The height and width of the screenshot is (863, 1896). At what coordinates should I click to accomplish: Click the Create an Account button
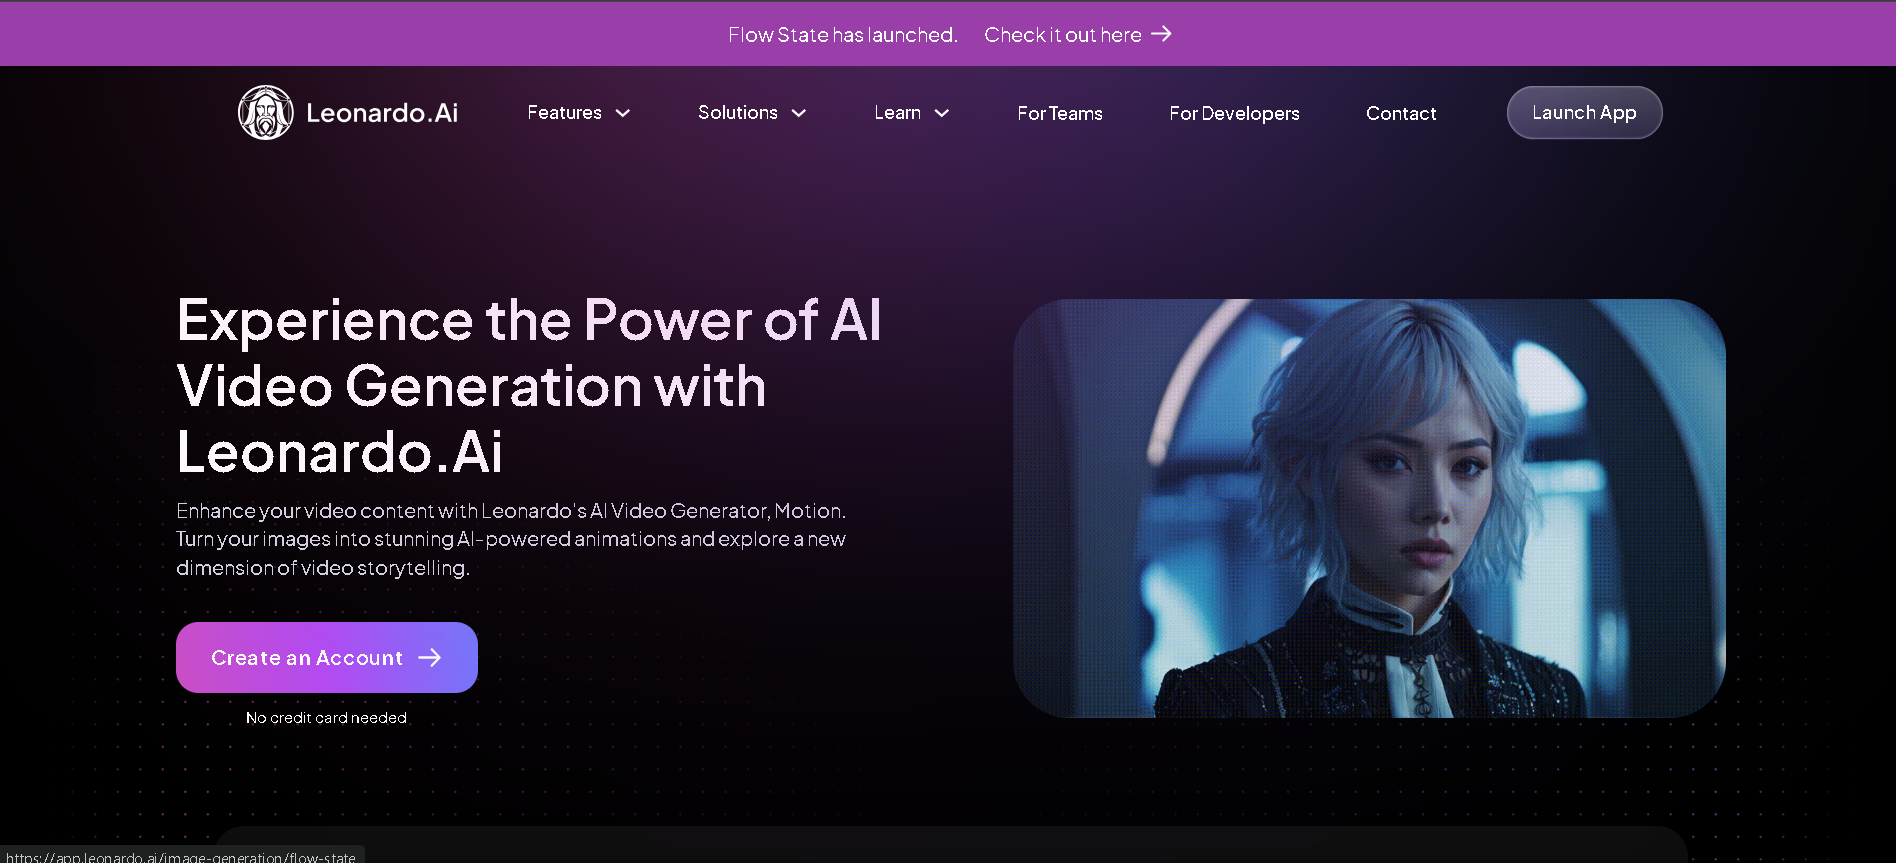(327, 657)
